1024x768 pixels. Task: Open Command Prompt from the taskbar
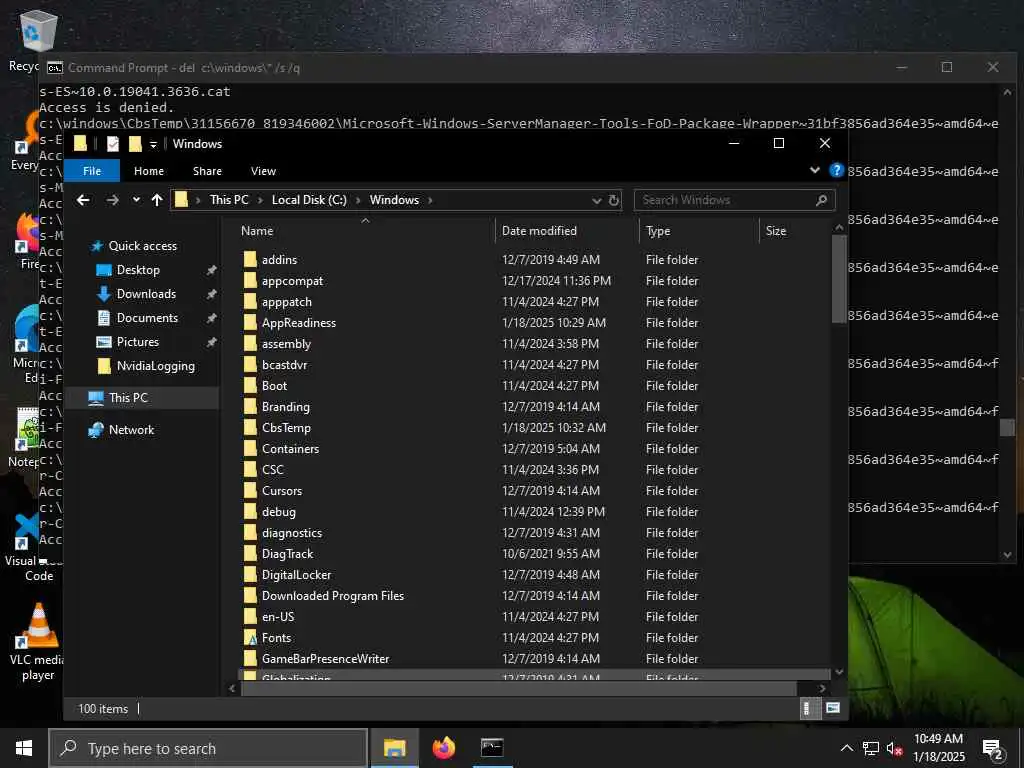pyautogui.click(x=492, y=748)
